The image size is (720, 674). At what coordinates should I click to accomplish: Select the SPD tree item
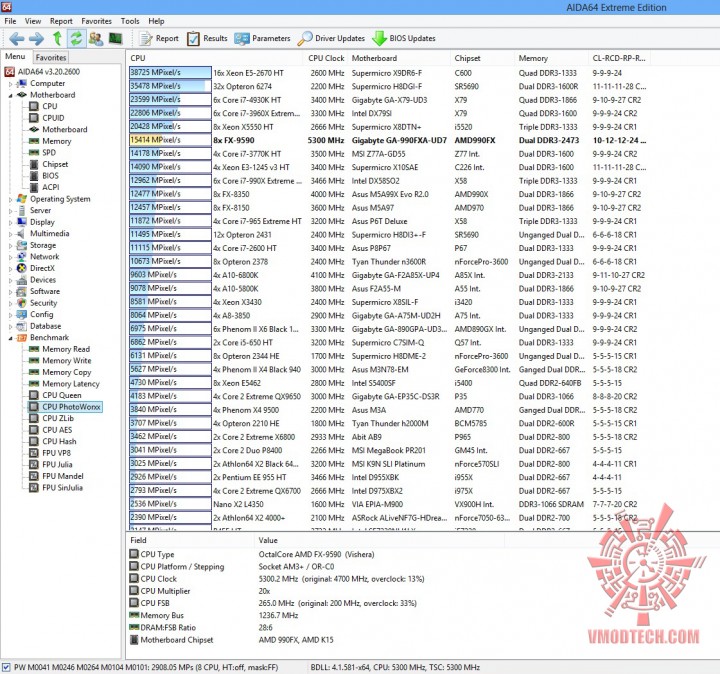42,152
